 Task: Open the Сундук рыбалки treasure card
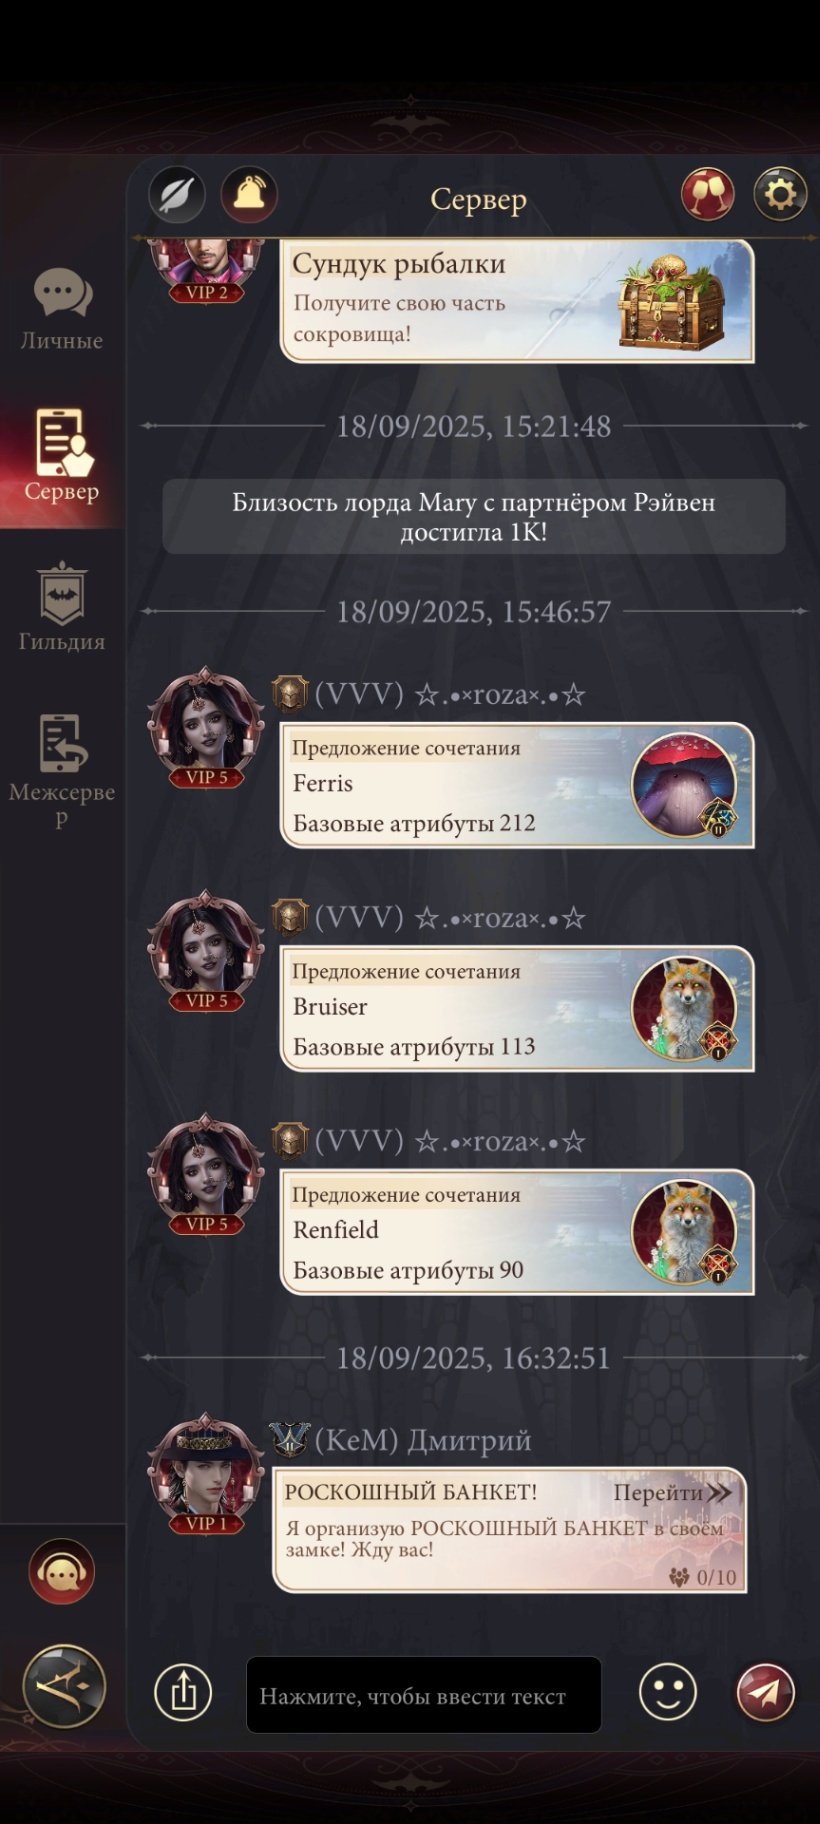(517, 300)
